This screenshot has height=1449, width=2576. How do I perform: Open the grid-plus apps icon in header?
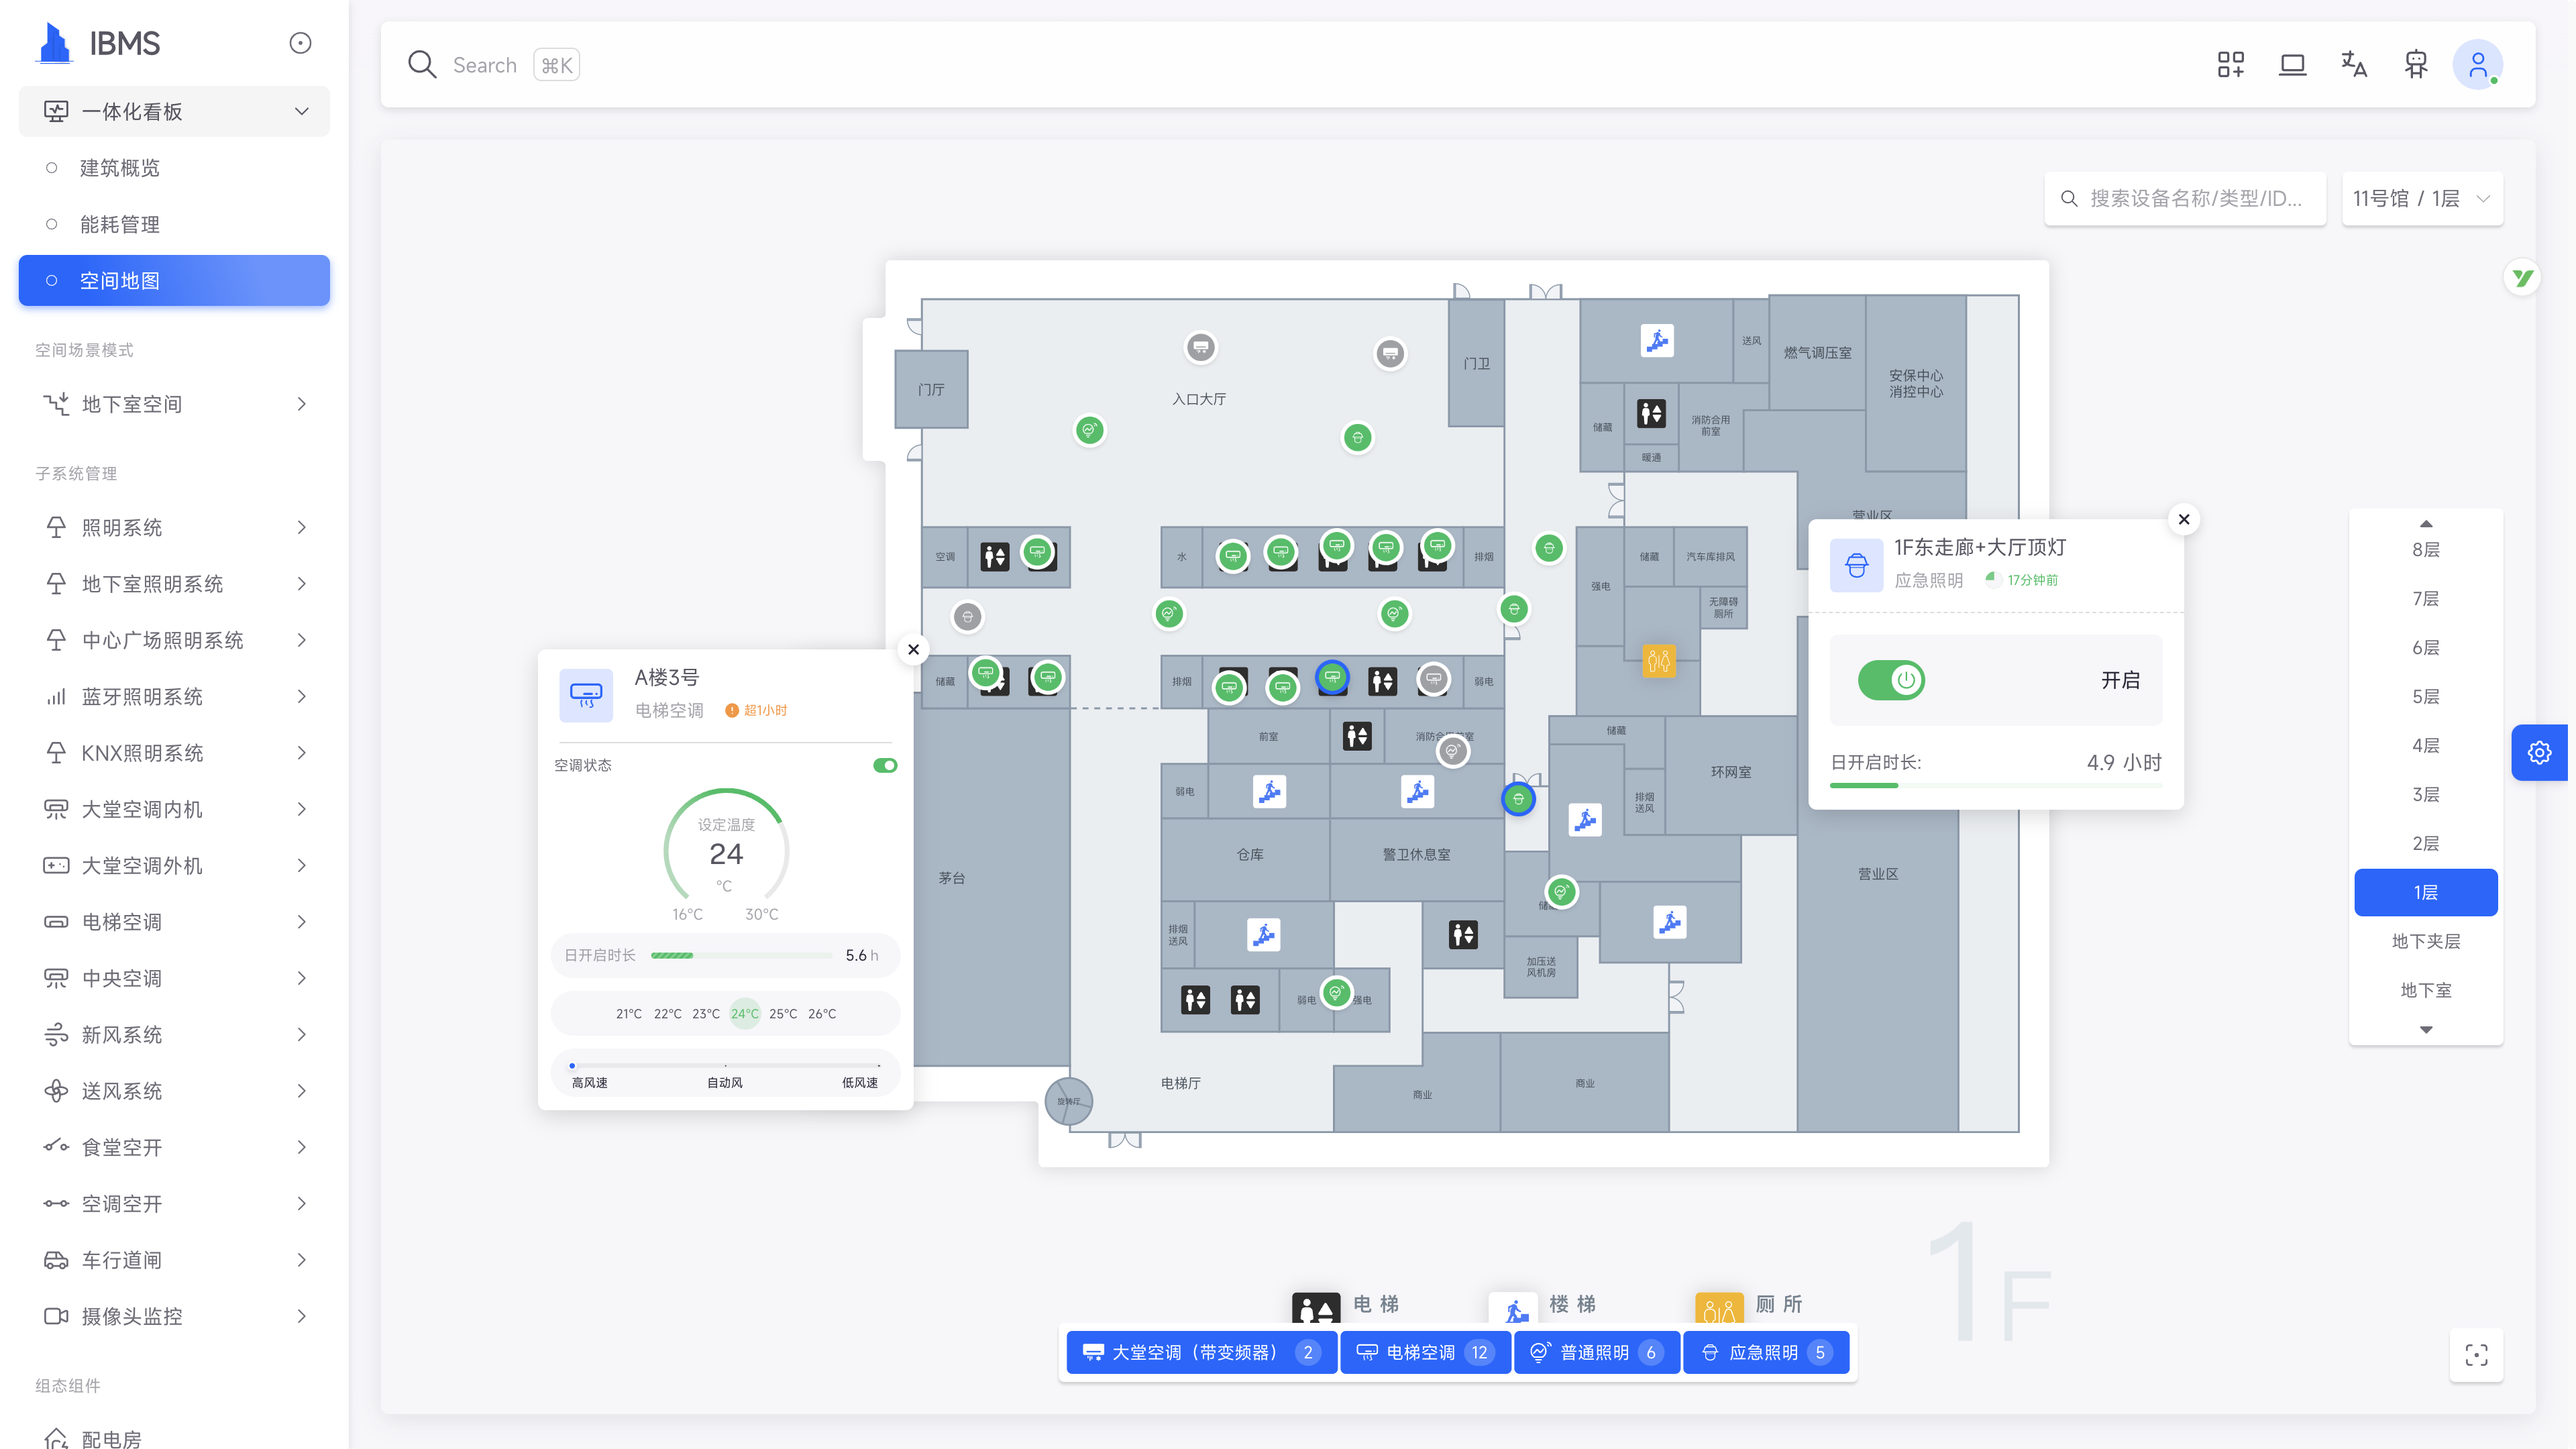click(x=2230, y=65)
